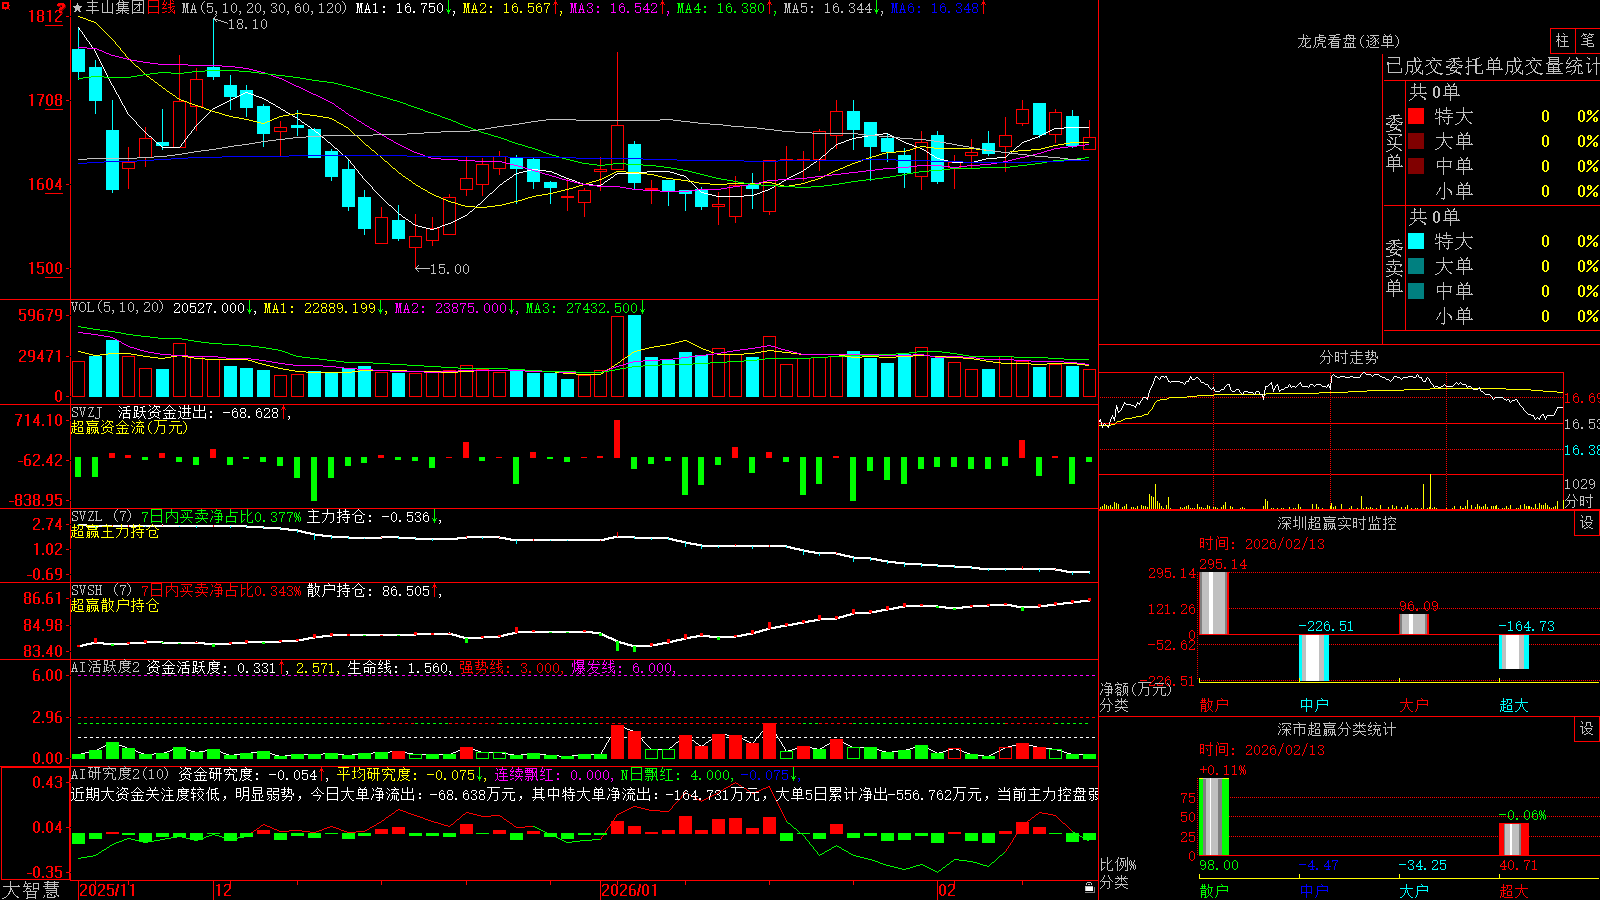Viewport: 1600px width, 900px height.
Task: Click the 超赢散户持仓 label
Action: (115, 605)
